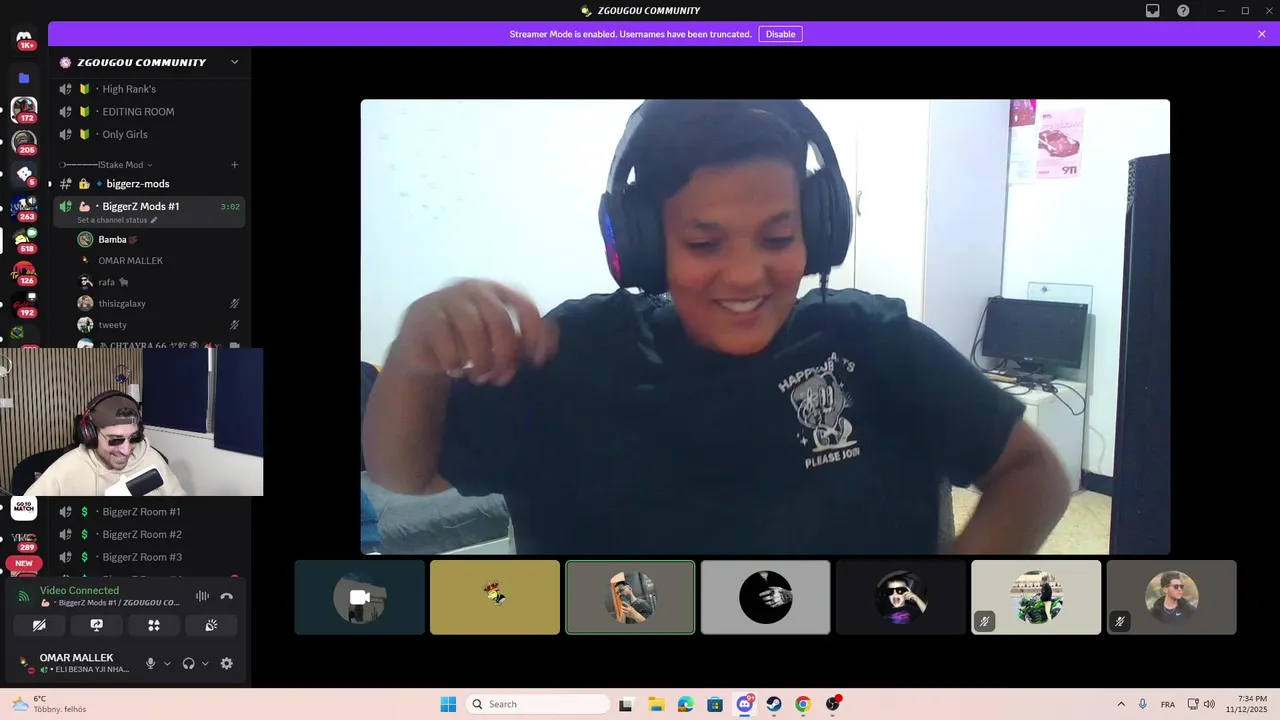Open Steam from the taskbar

coord(774,704)
